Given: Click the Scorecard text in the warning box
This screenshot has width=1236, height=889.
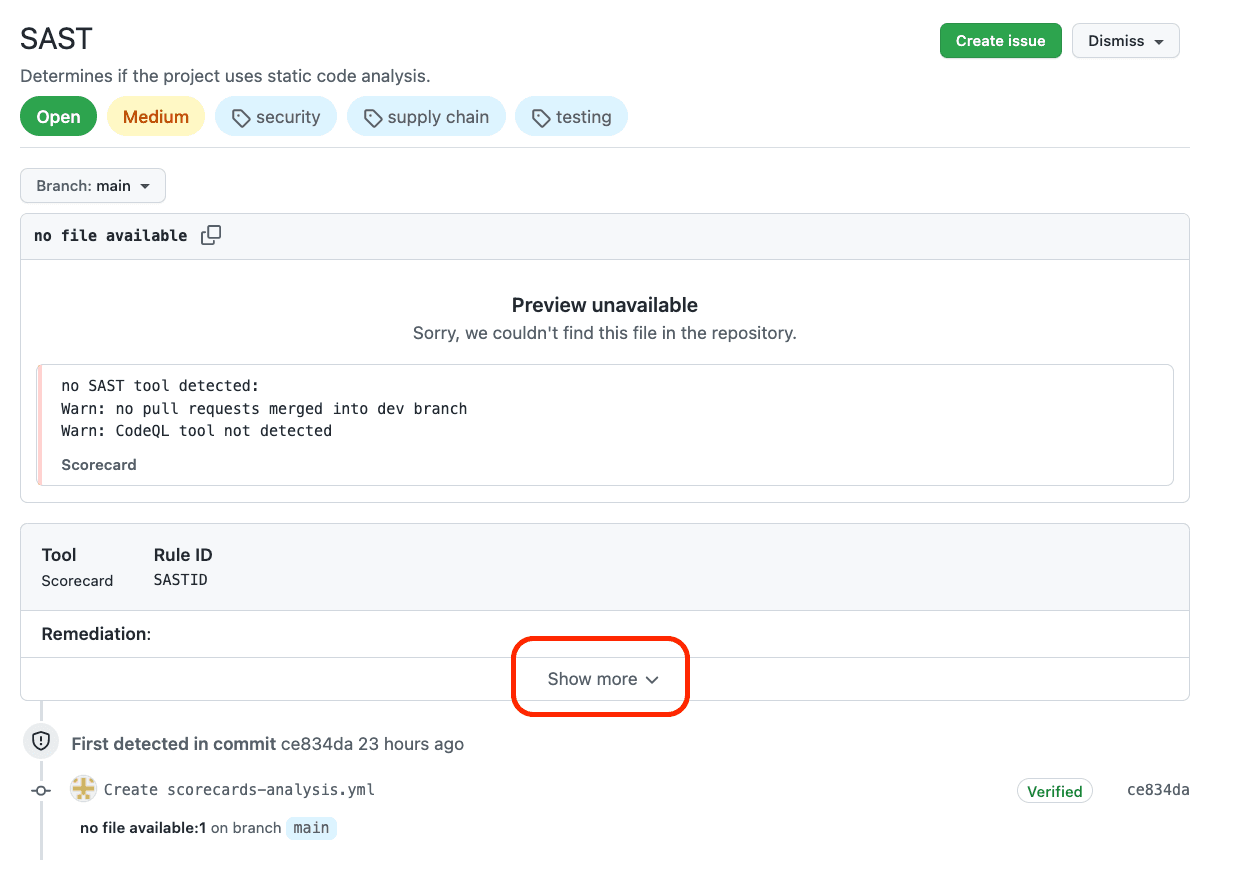Looking at the screenshot, I should (98, 464).
